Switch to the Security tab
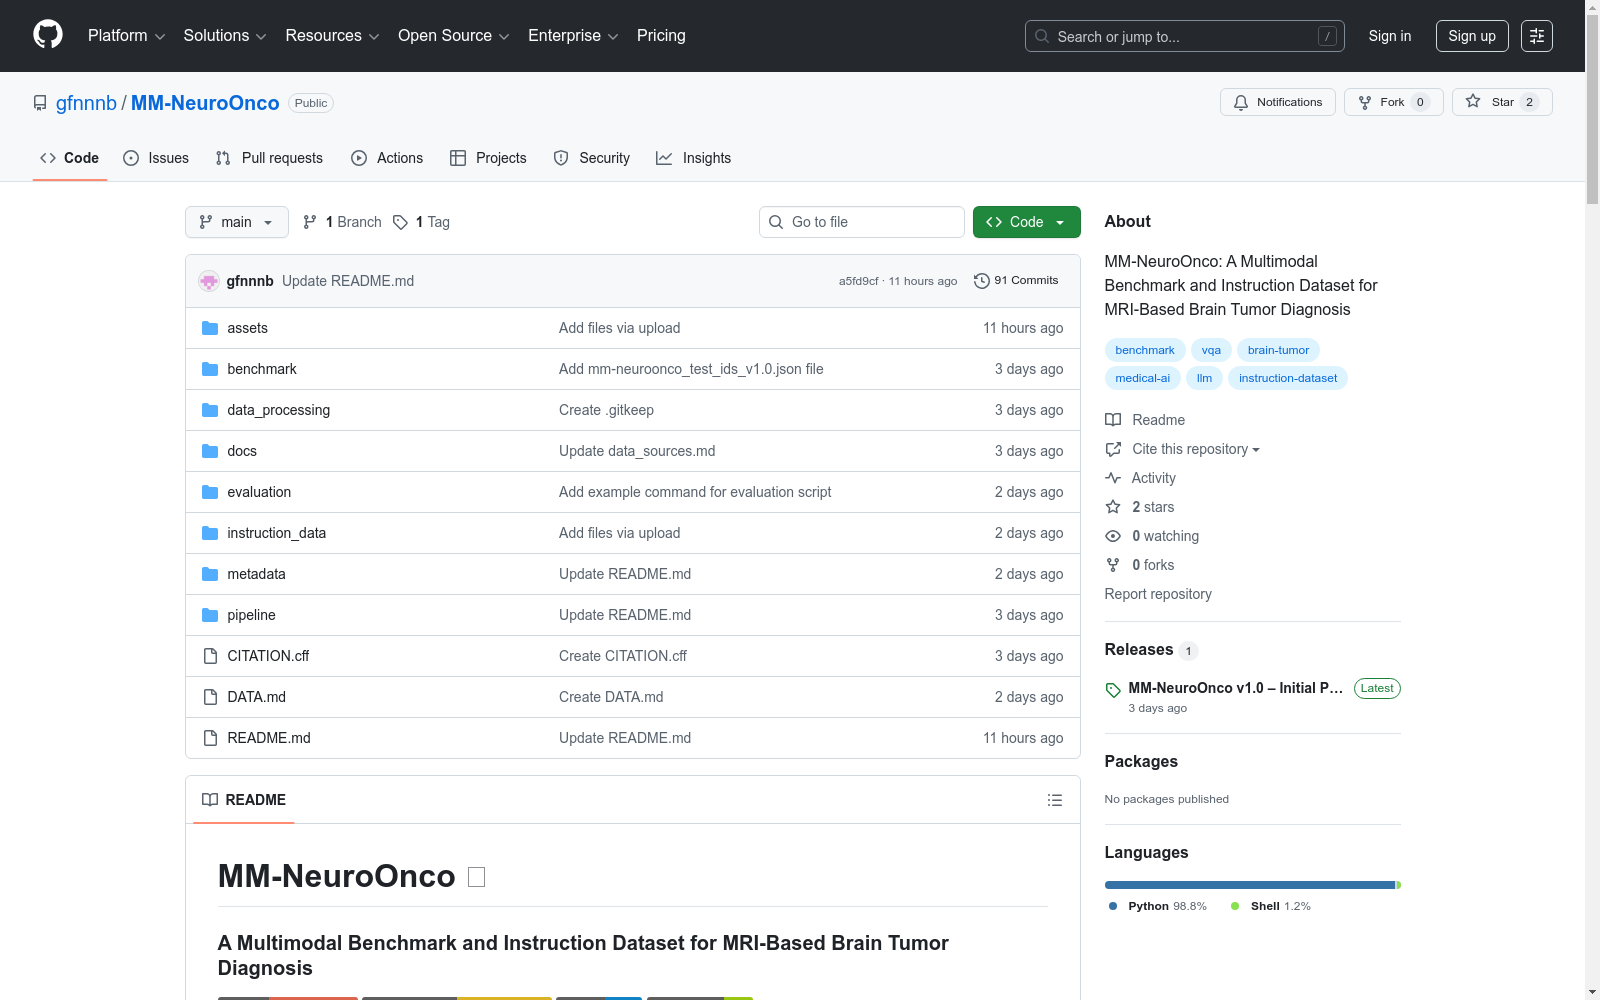Image resolution: width=1600 pixels, height=1000 pixels. (x=592, y=158)
